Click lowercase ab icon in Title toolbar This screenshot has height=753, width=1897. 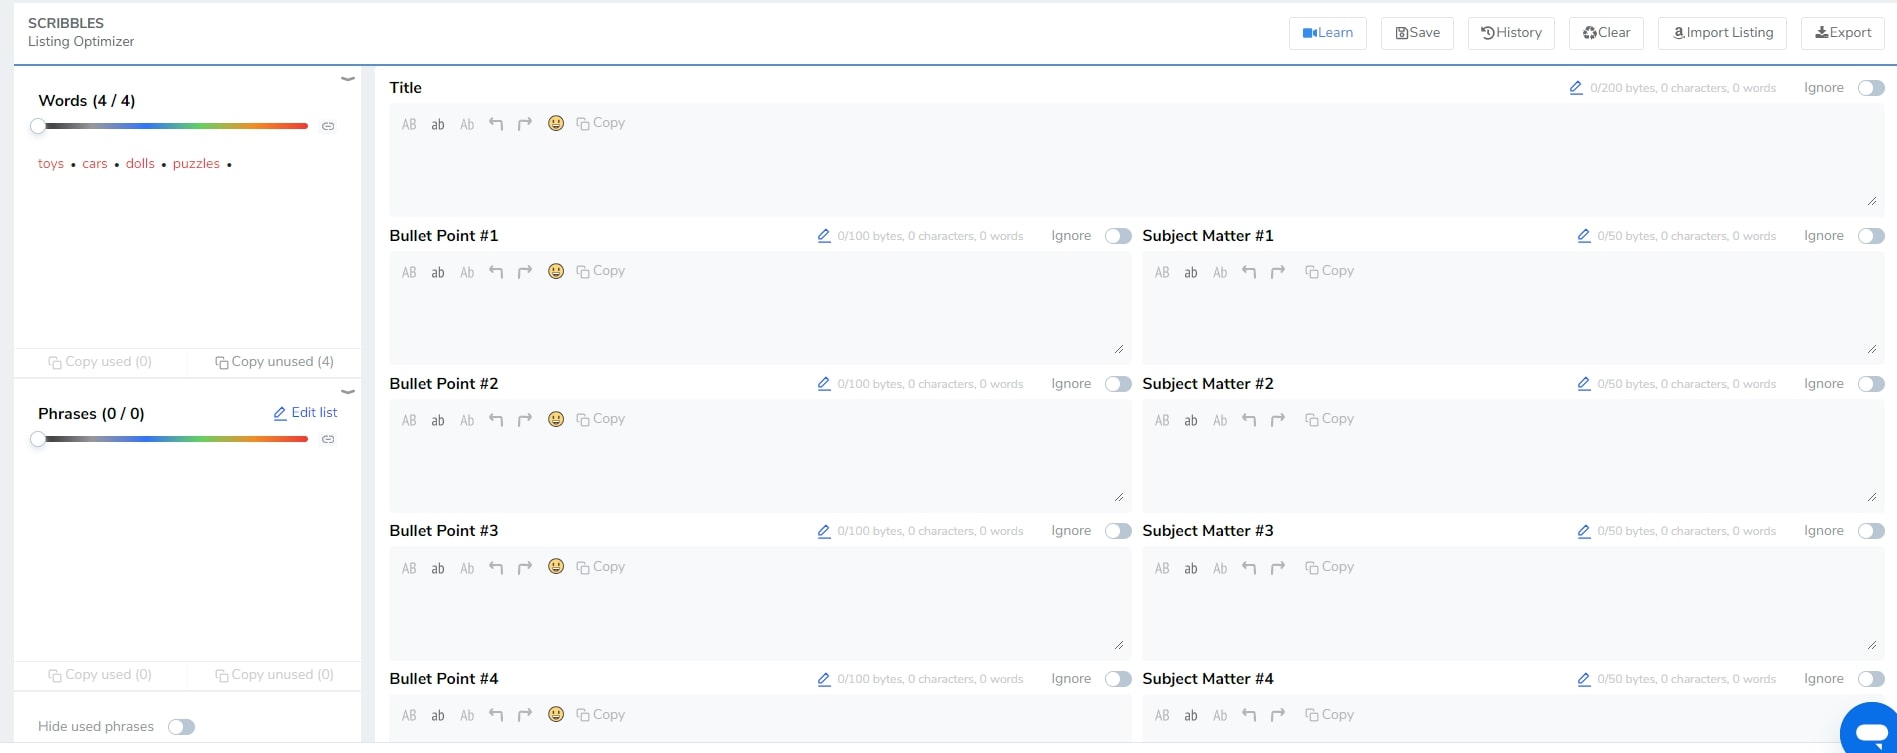click(x=438, y=124)
